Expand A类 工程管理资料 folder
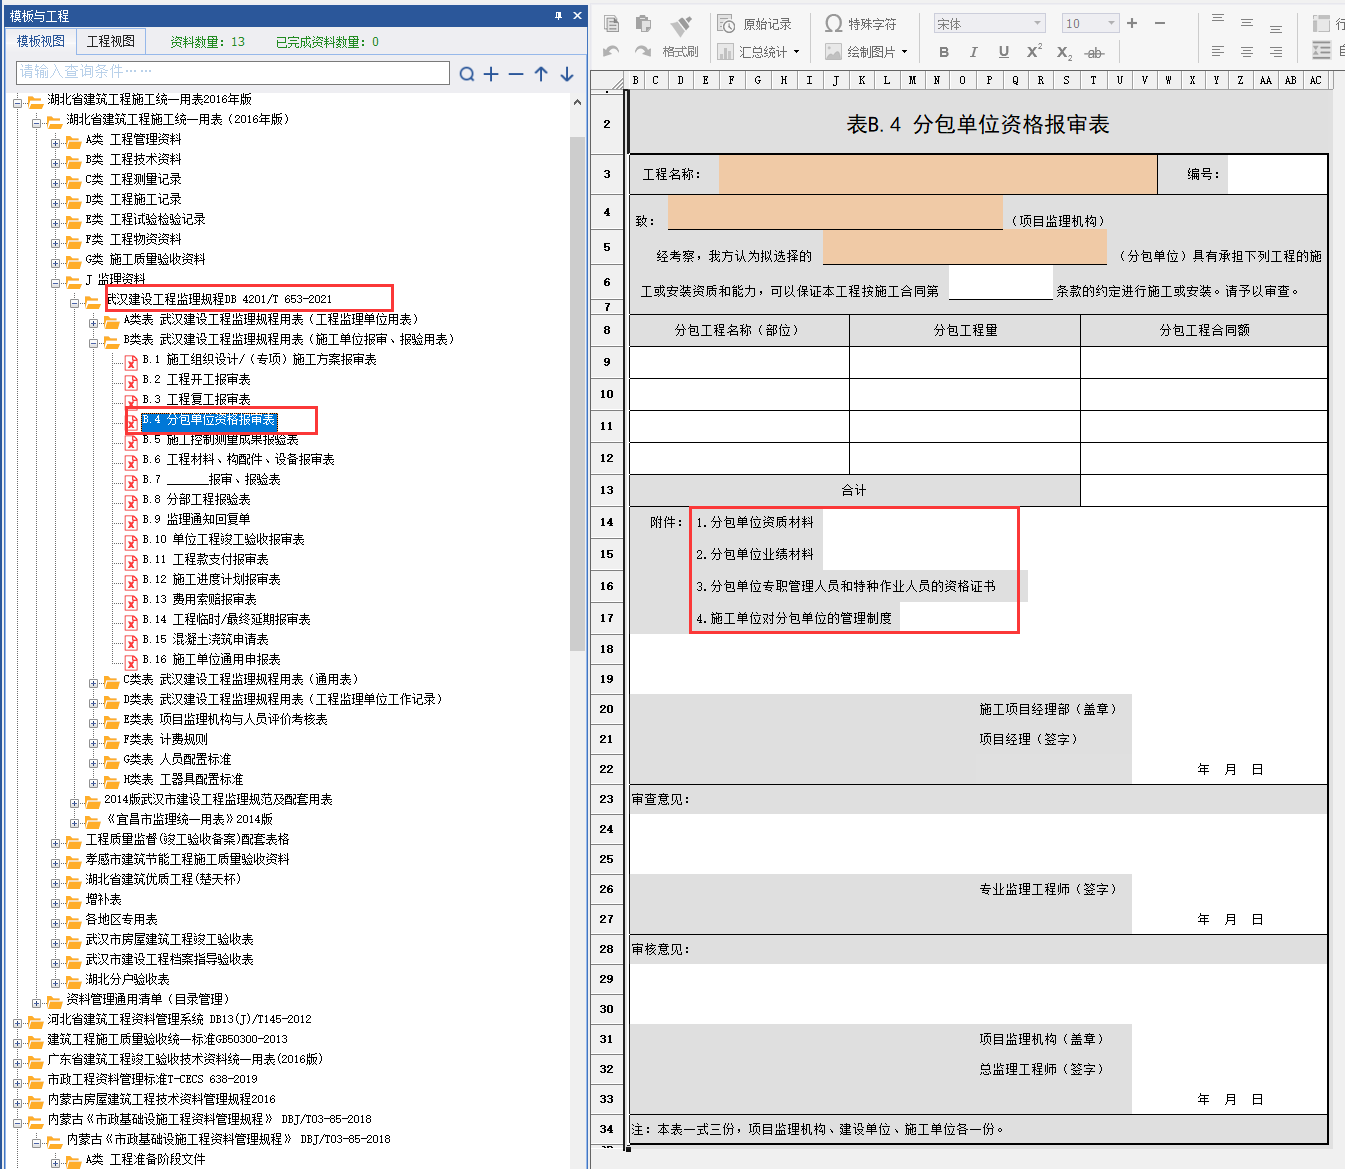Image resolution: width=1345 pixels, height=1169 pixels. [56, 141]
